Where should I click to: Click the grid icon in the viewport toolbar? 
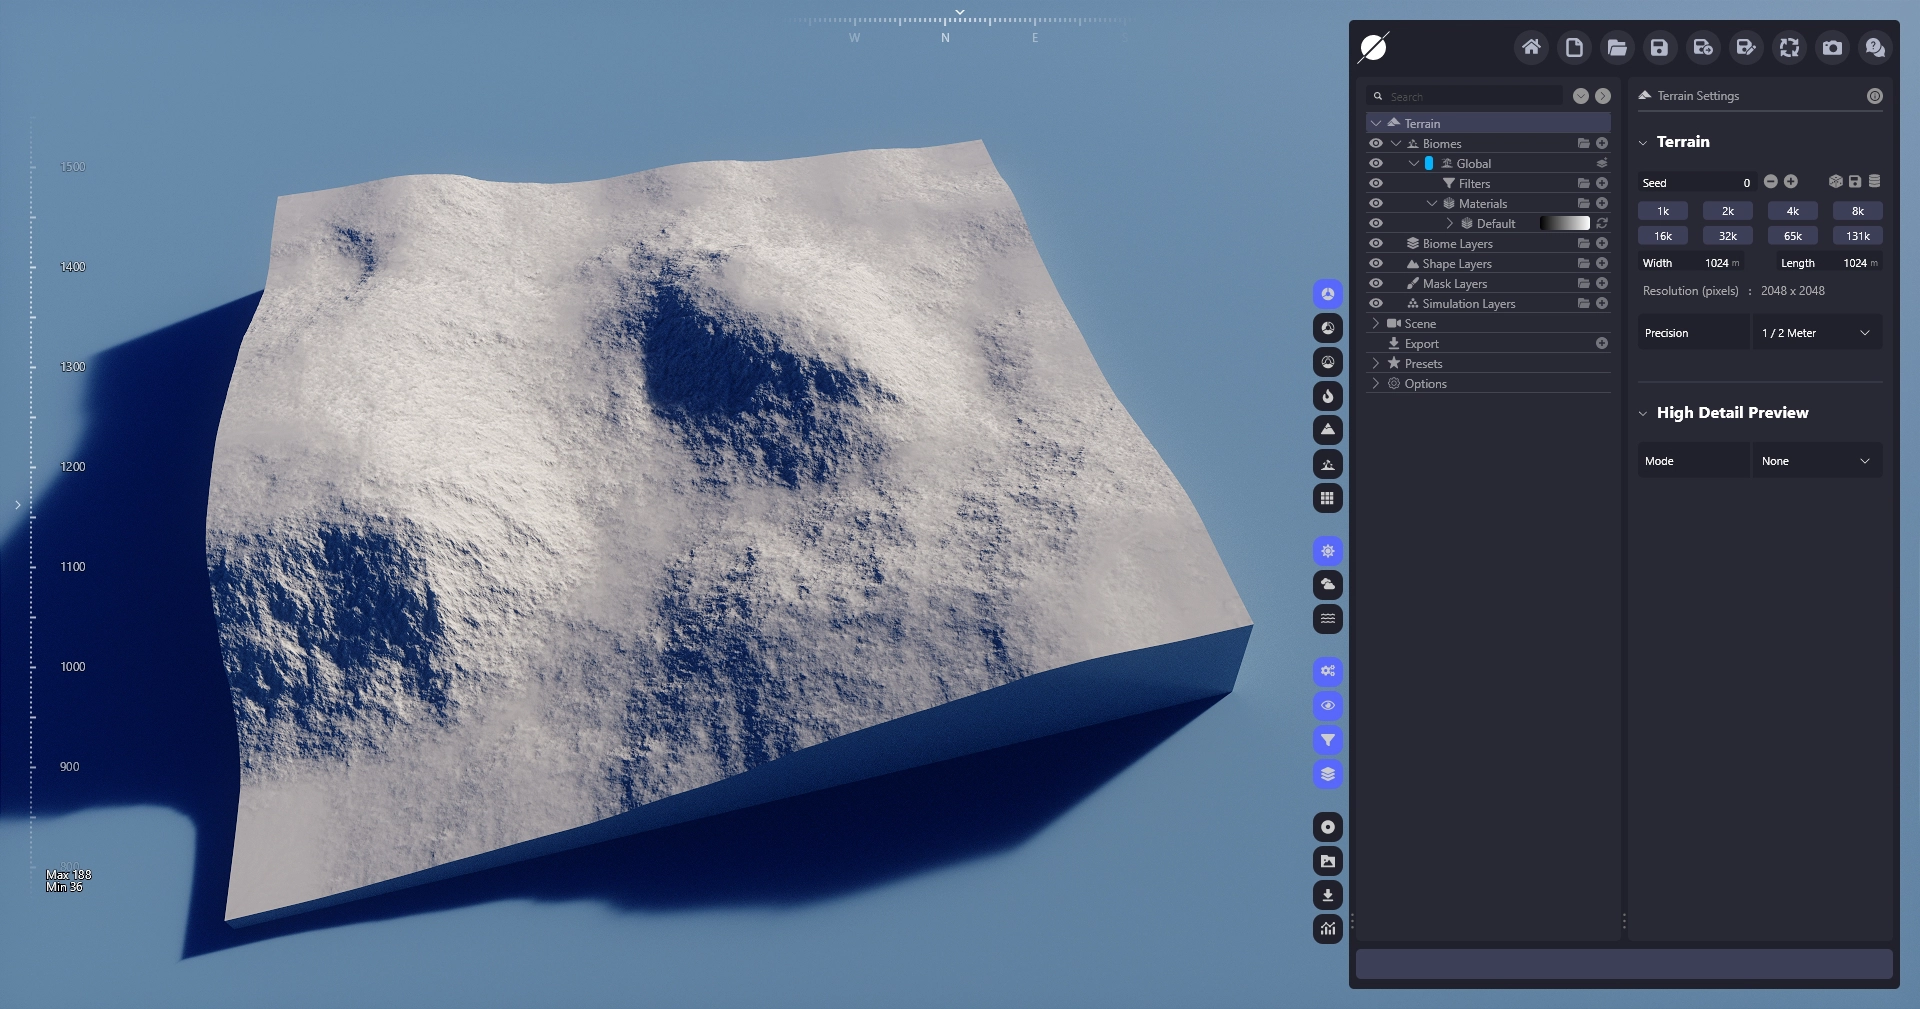[1327, 498]
